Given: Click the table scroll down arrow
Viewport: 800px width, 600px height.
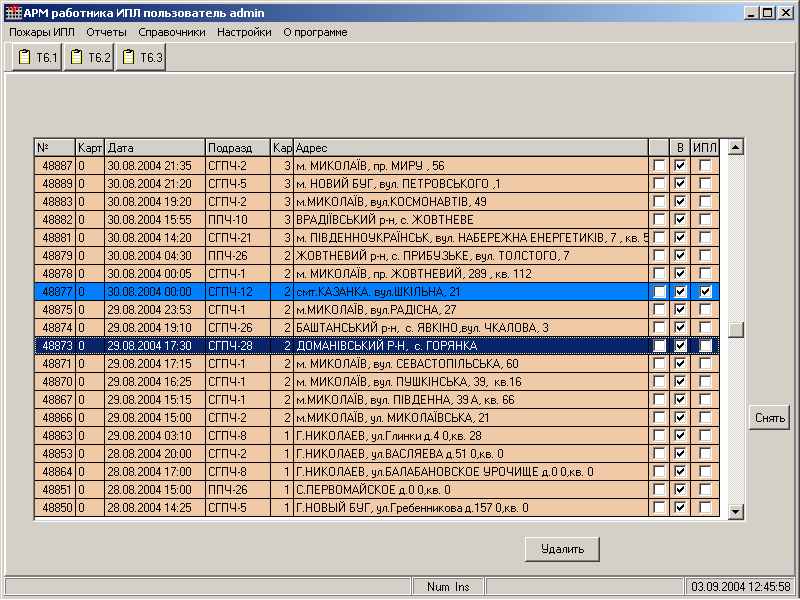Looking at the screenshot, I should coord(735,511).
